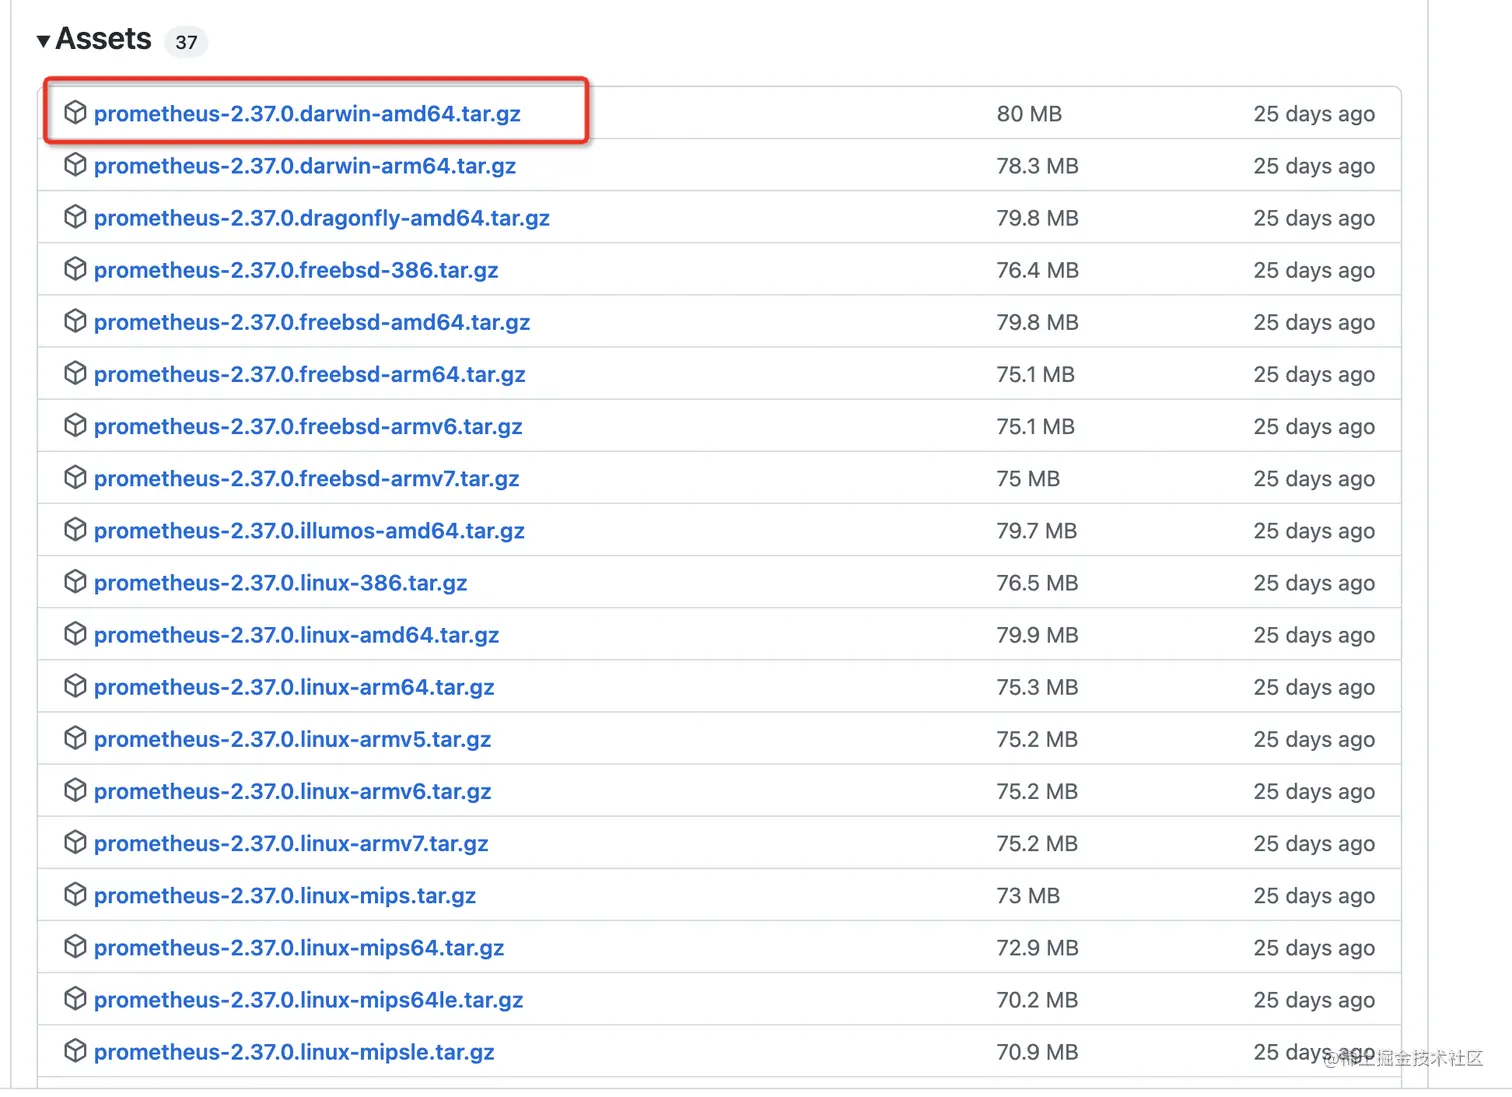Click the 78.3 MB size value
The image size is (1512, 1097).
pyautogui.click(x=1037, y=166)
